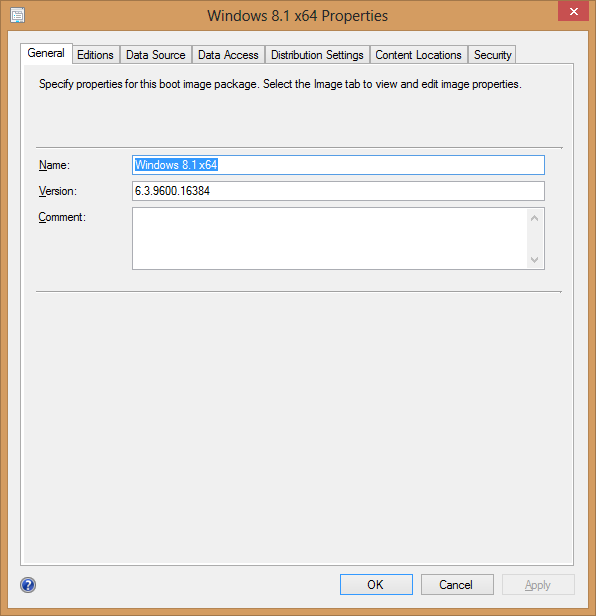The height and width of the screenshot is (616, 596).
Task: Open the Distribution Settings tab
Action: (x=317, y=55)
